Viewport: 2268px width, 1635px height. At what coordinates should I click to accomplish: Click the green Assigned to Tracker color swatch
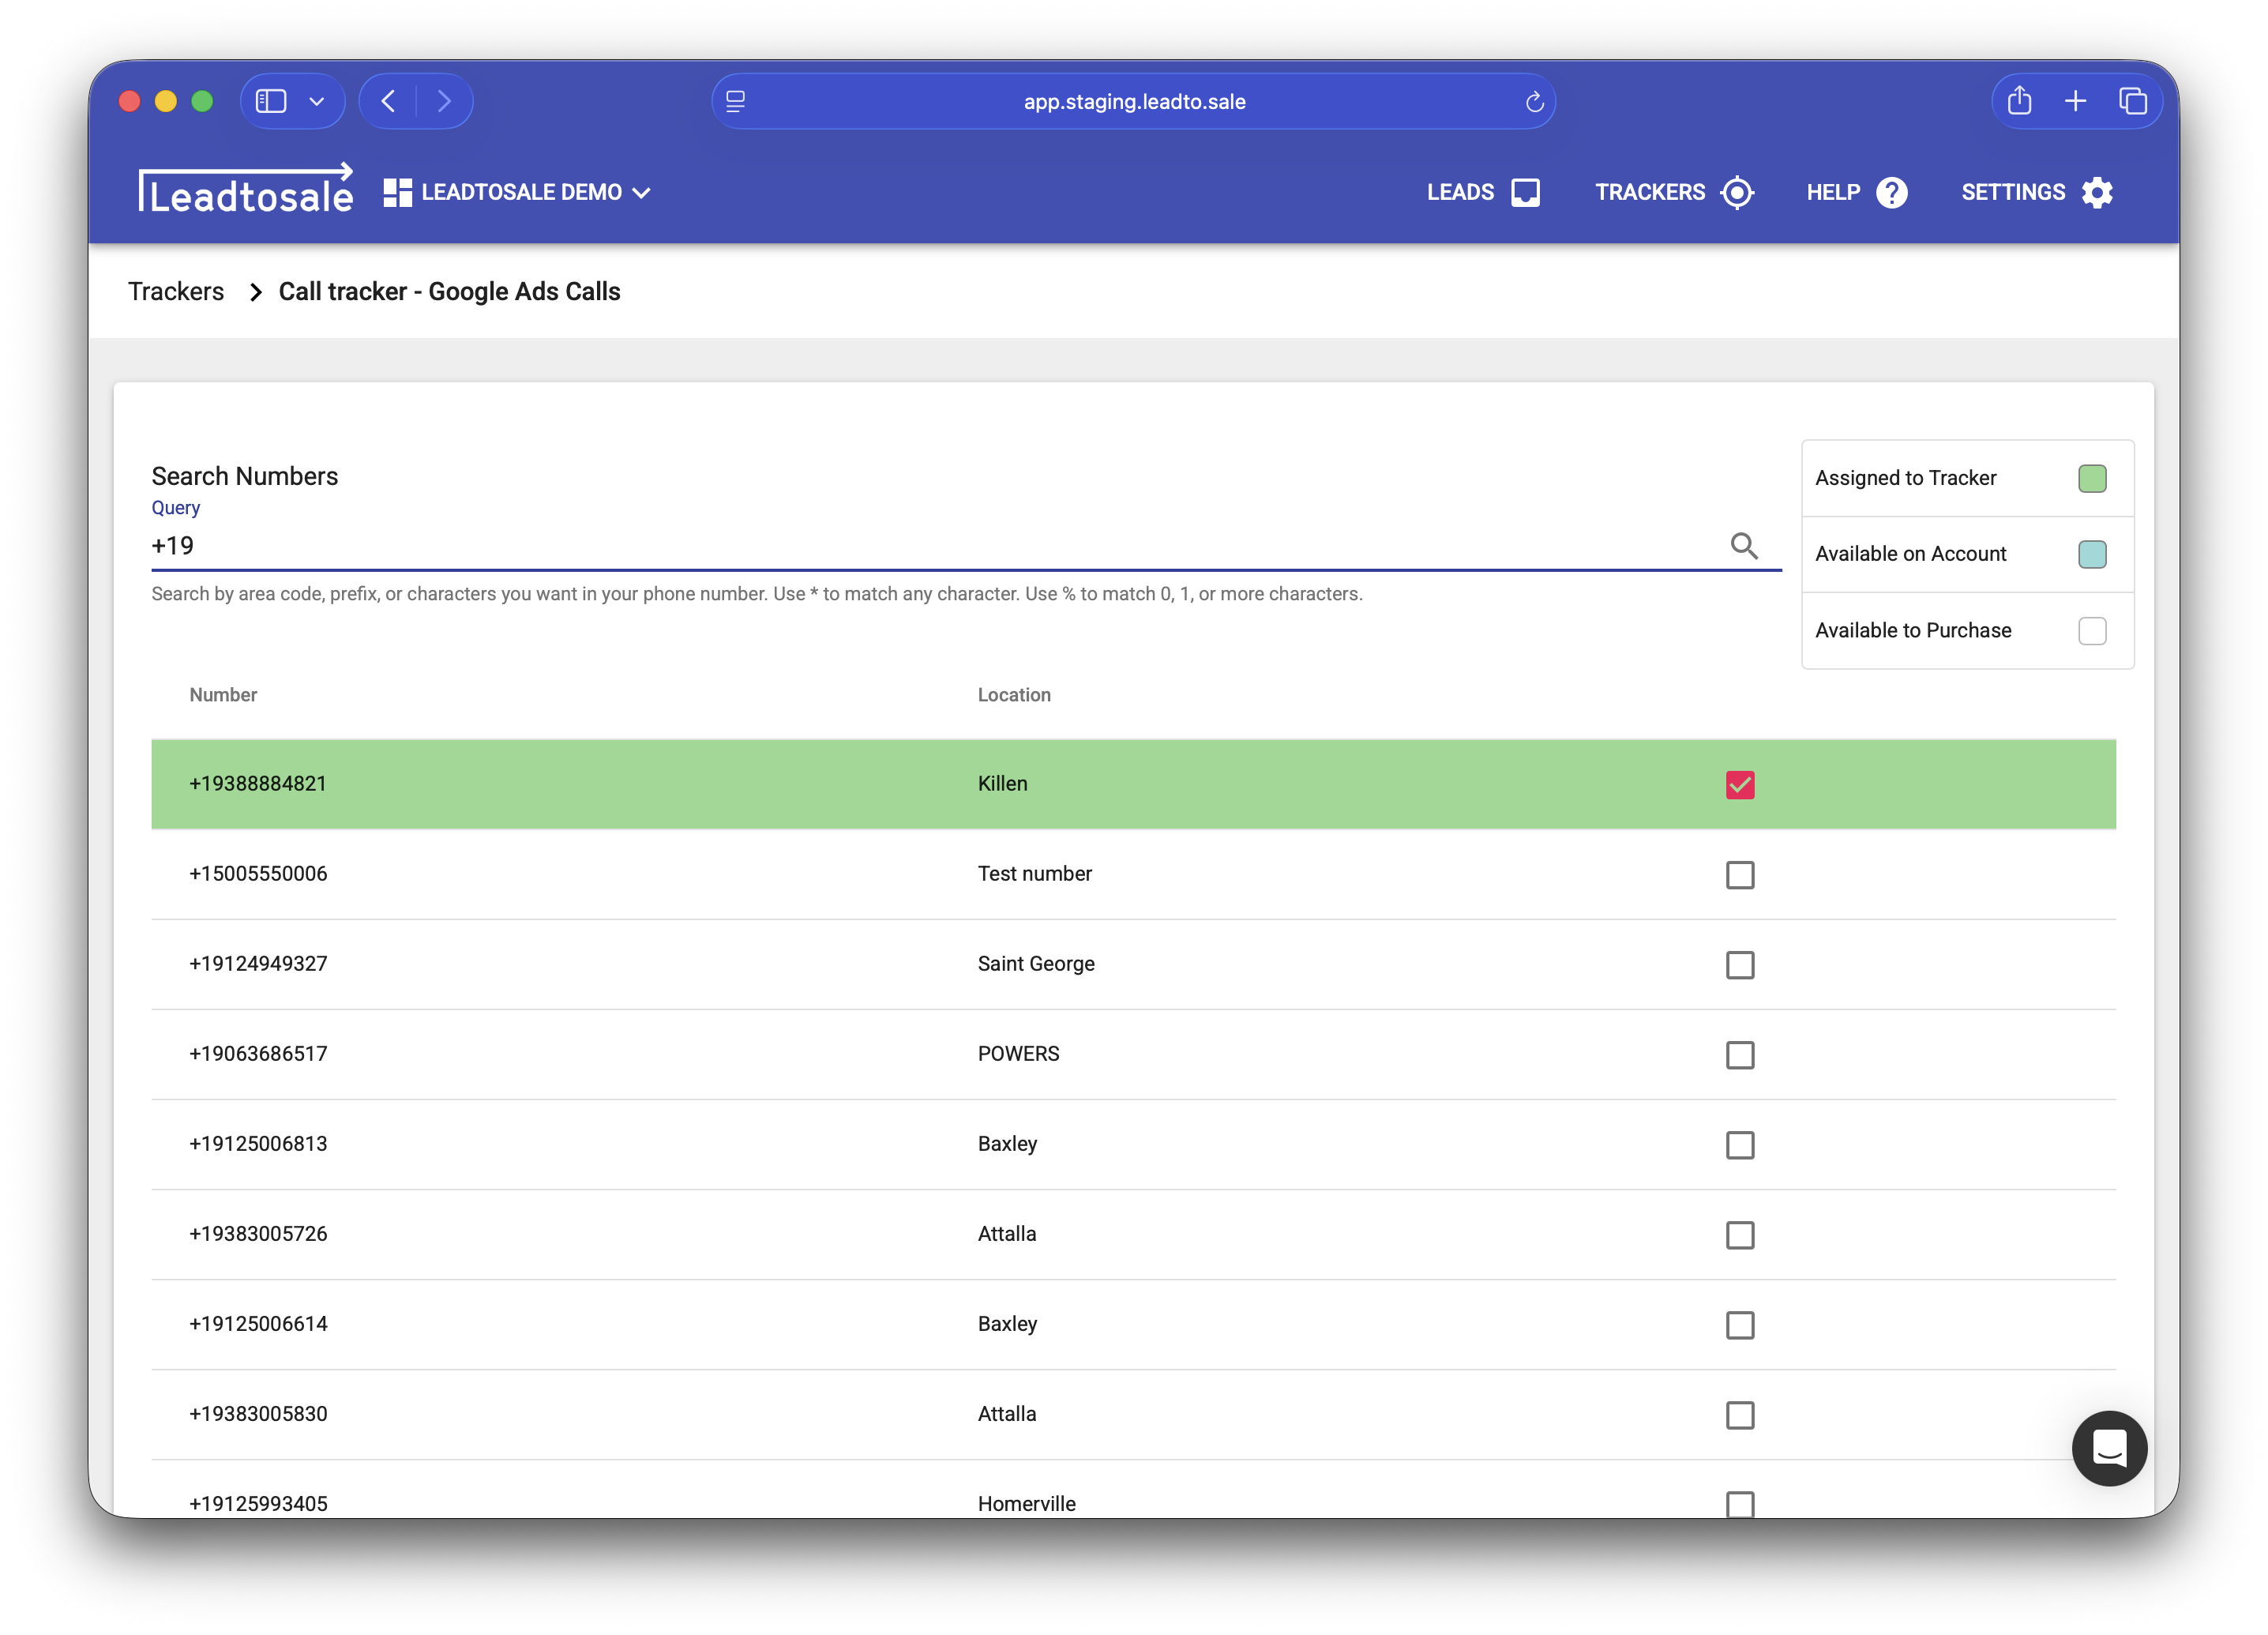click(x=2092, y=478)
